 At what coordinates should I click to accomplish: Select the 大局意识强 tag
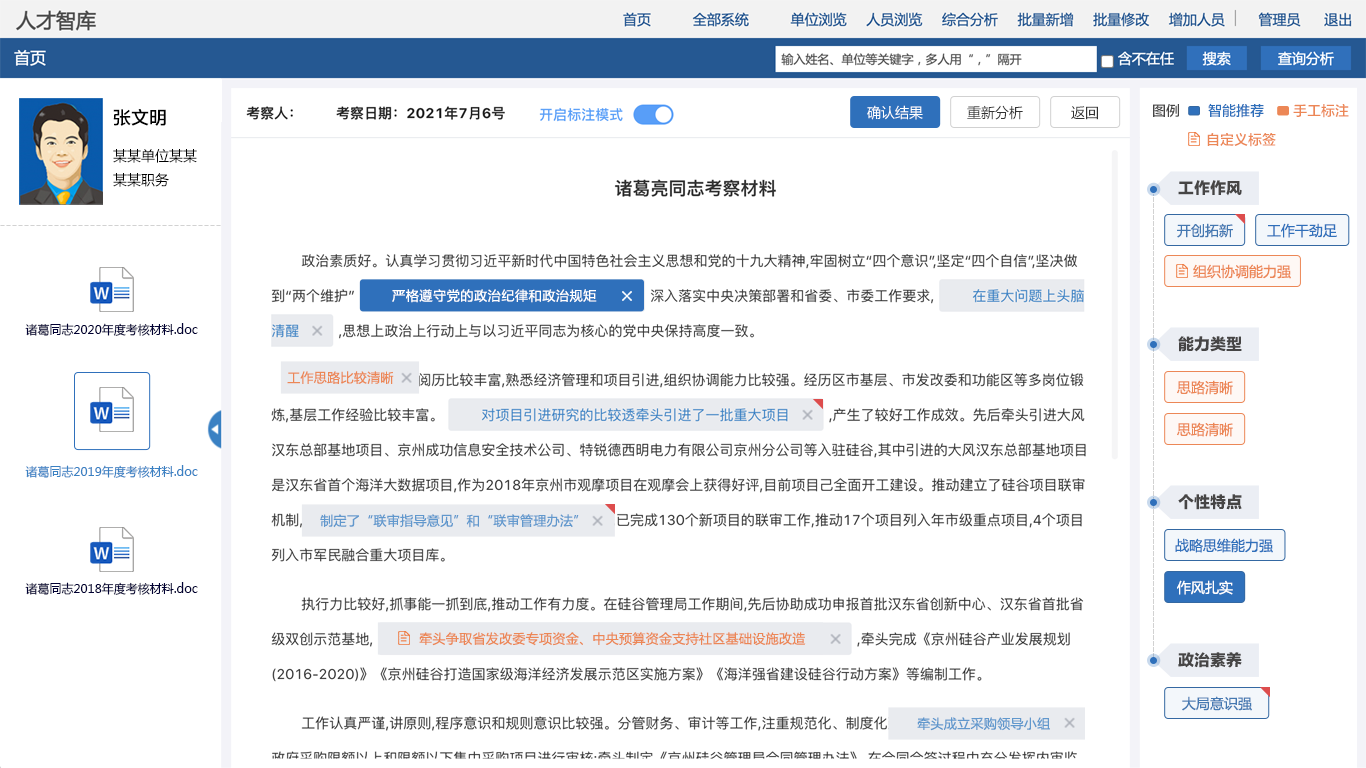click(x=1216, y=703)
